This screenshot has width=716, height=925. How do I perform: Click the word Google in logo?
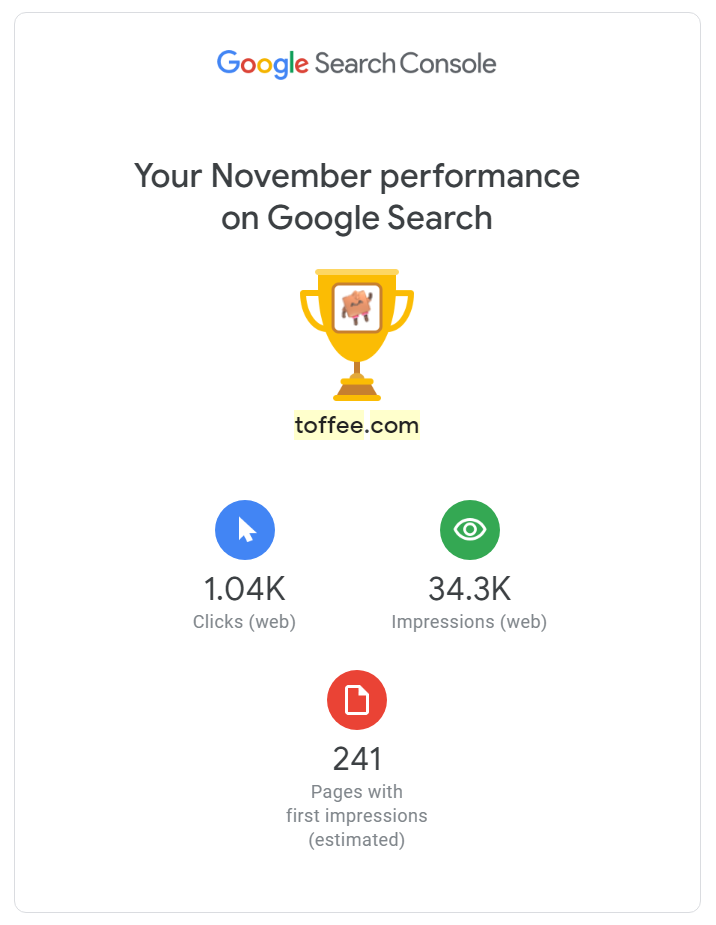click(262, 64)
